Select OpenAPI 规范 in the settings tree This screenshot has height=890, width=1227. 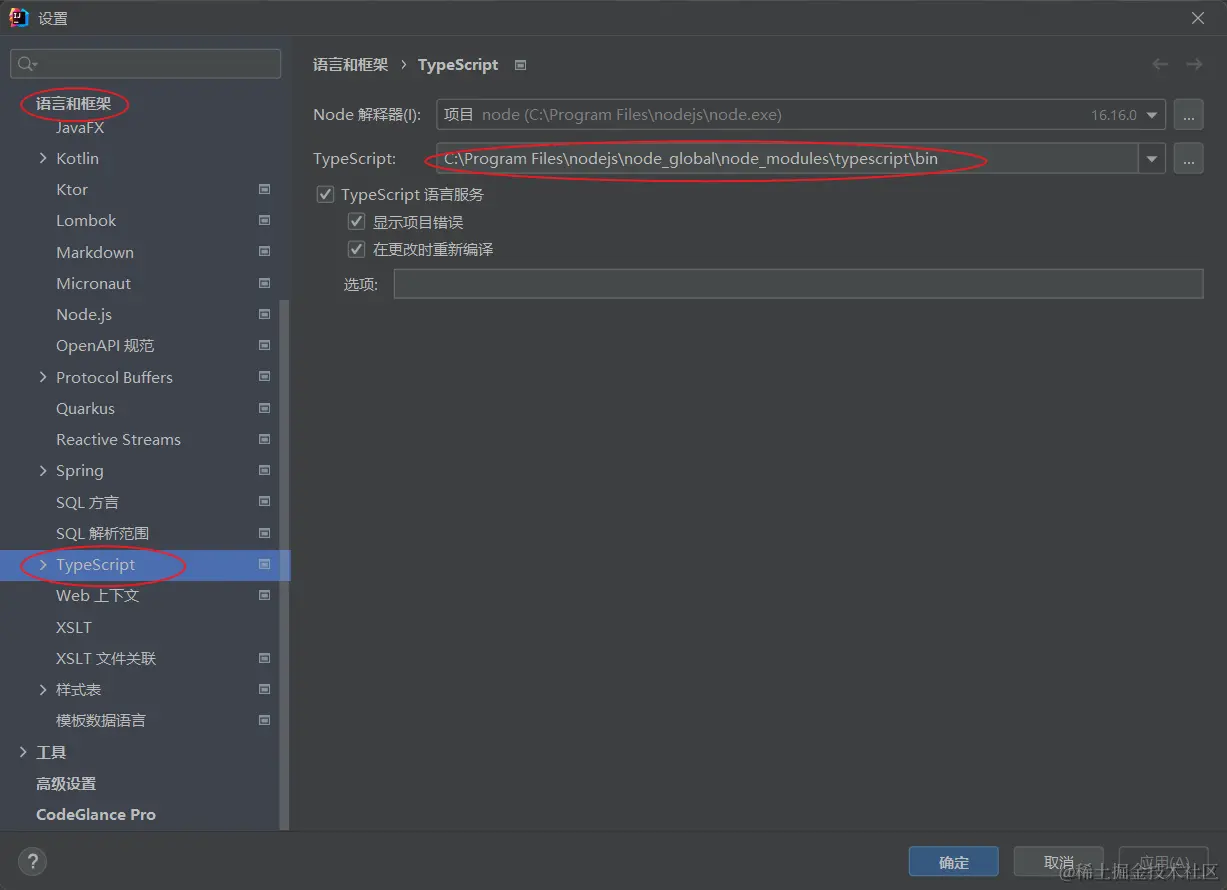(x=105, y=345)
